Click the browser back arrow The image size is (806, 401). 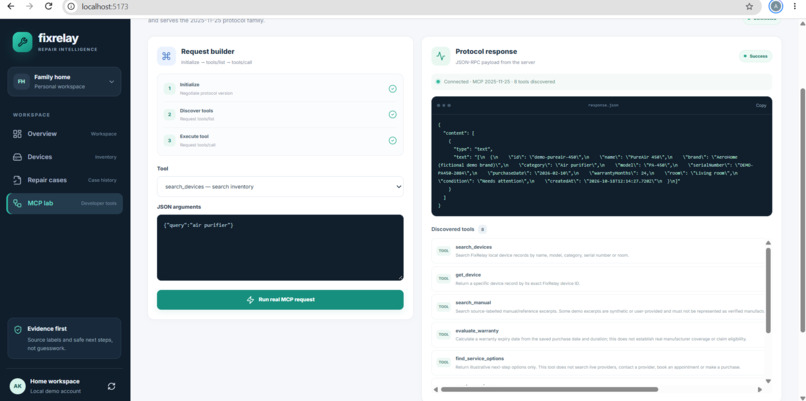tap(11, 7)
